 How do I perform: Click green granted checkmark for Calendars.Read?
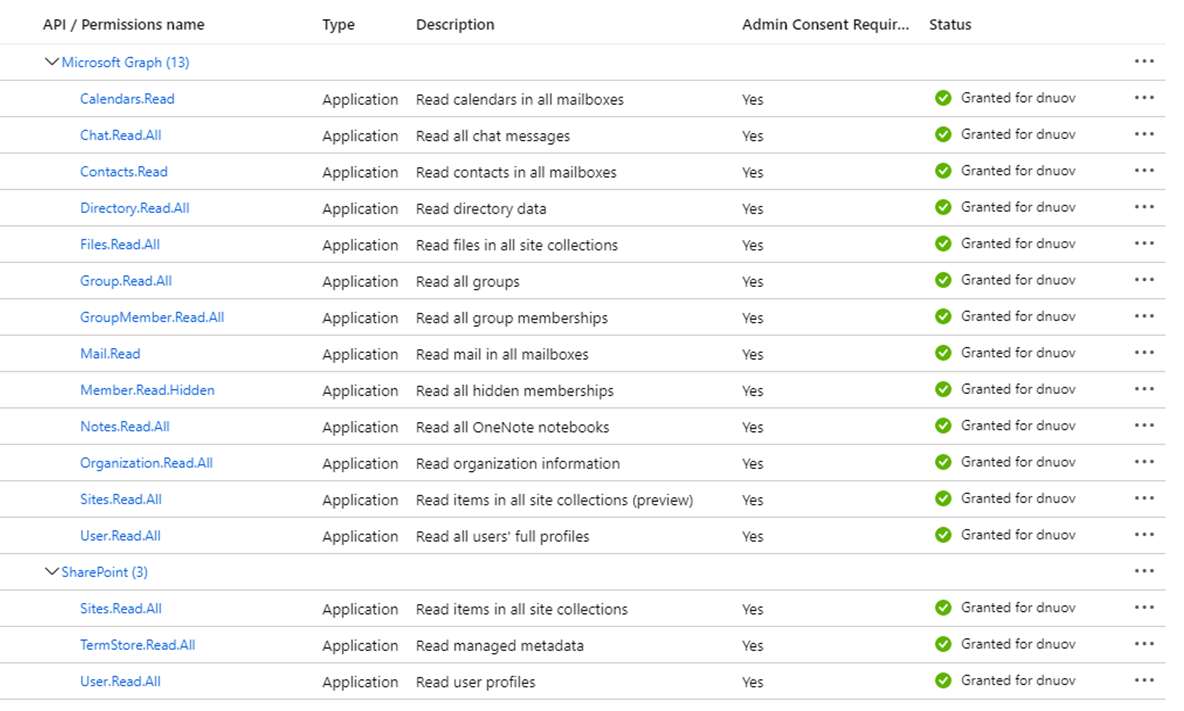(x=943, y=98)
